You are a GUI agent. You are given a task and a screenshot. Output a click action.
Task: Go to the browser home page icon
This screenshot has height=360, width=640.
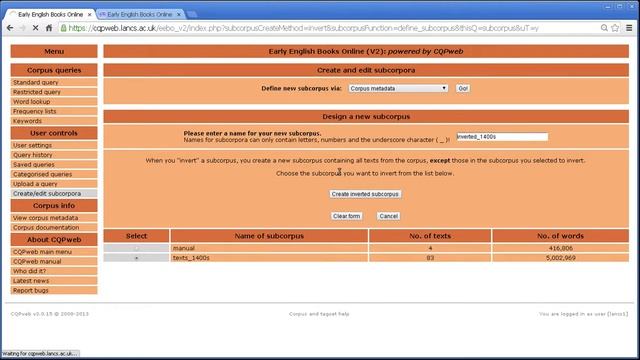[x=49, y=28]
